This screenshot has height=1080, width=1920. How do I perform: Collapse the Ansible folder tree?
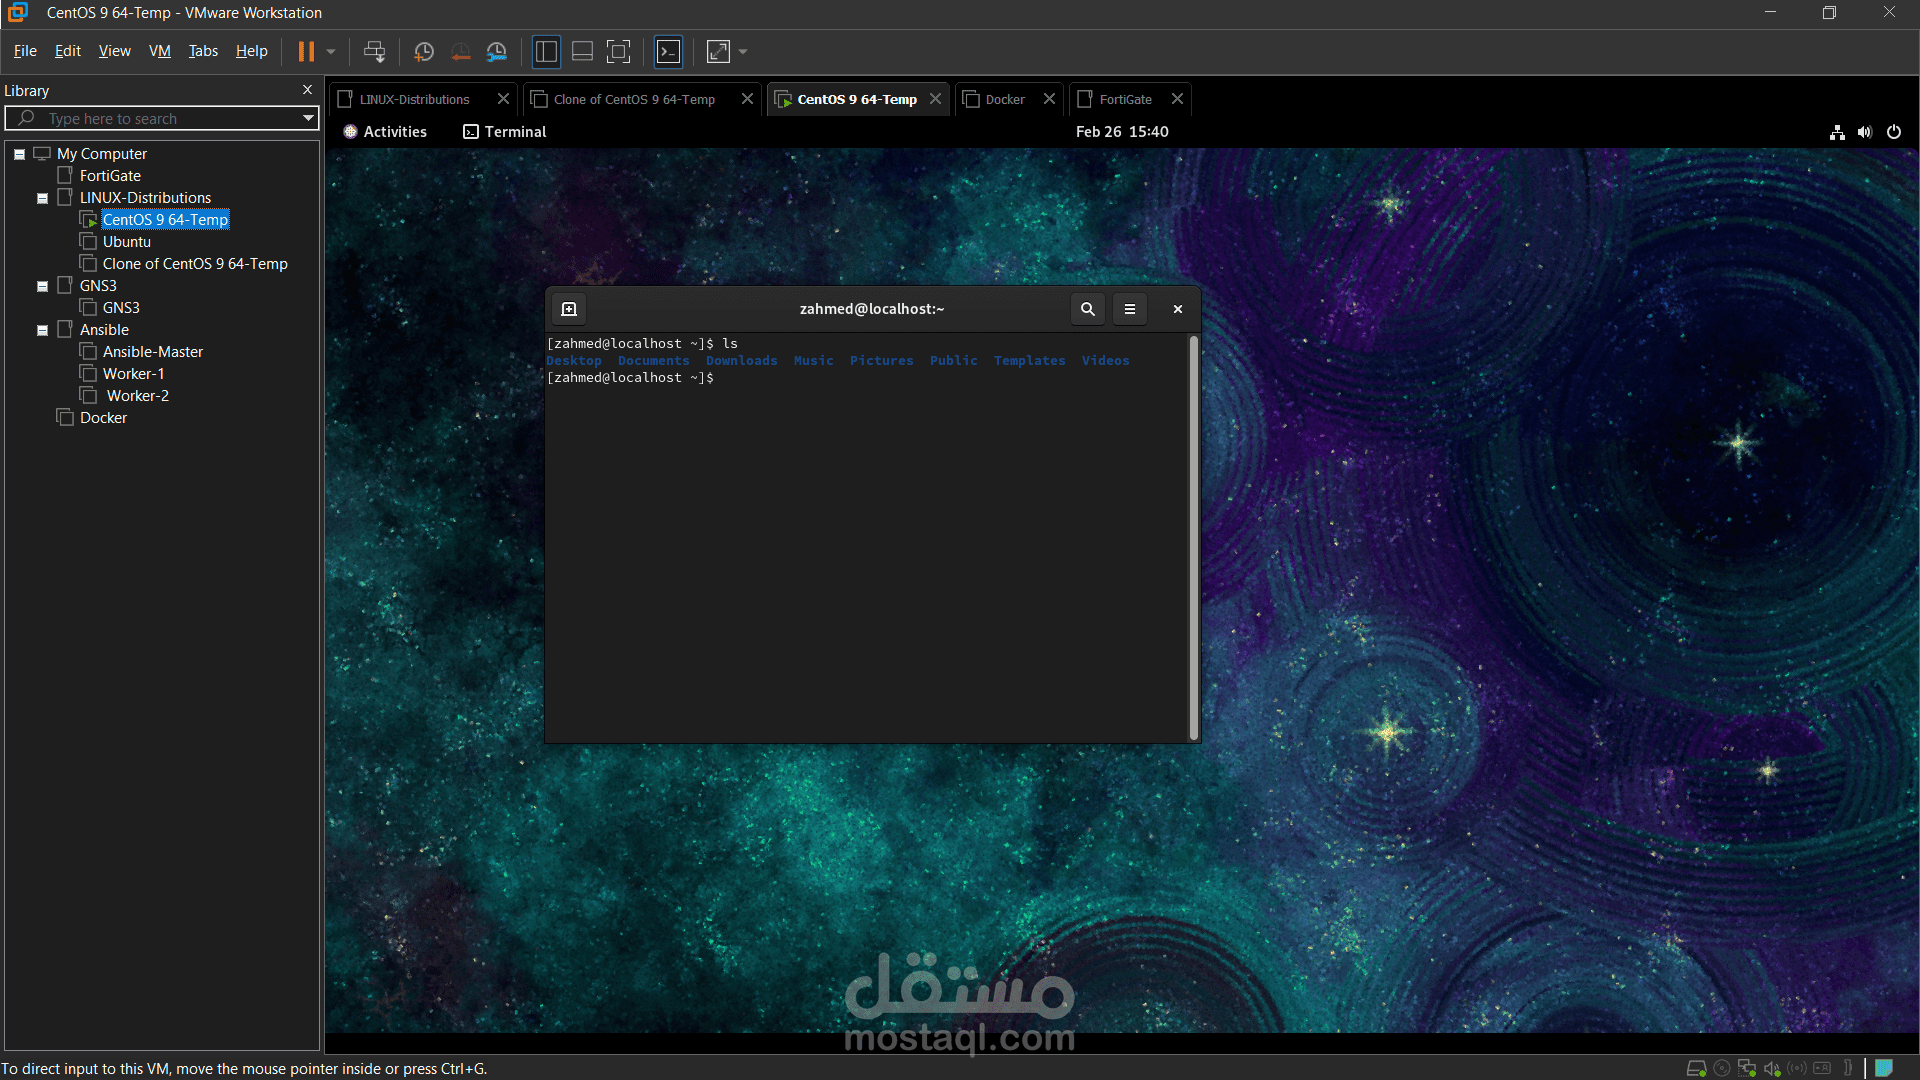click(x=43, y=330)
